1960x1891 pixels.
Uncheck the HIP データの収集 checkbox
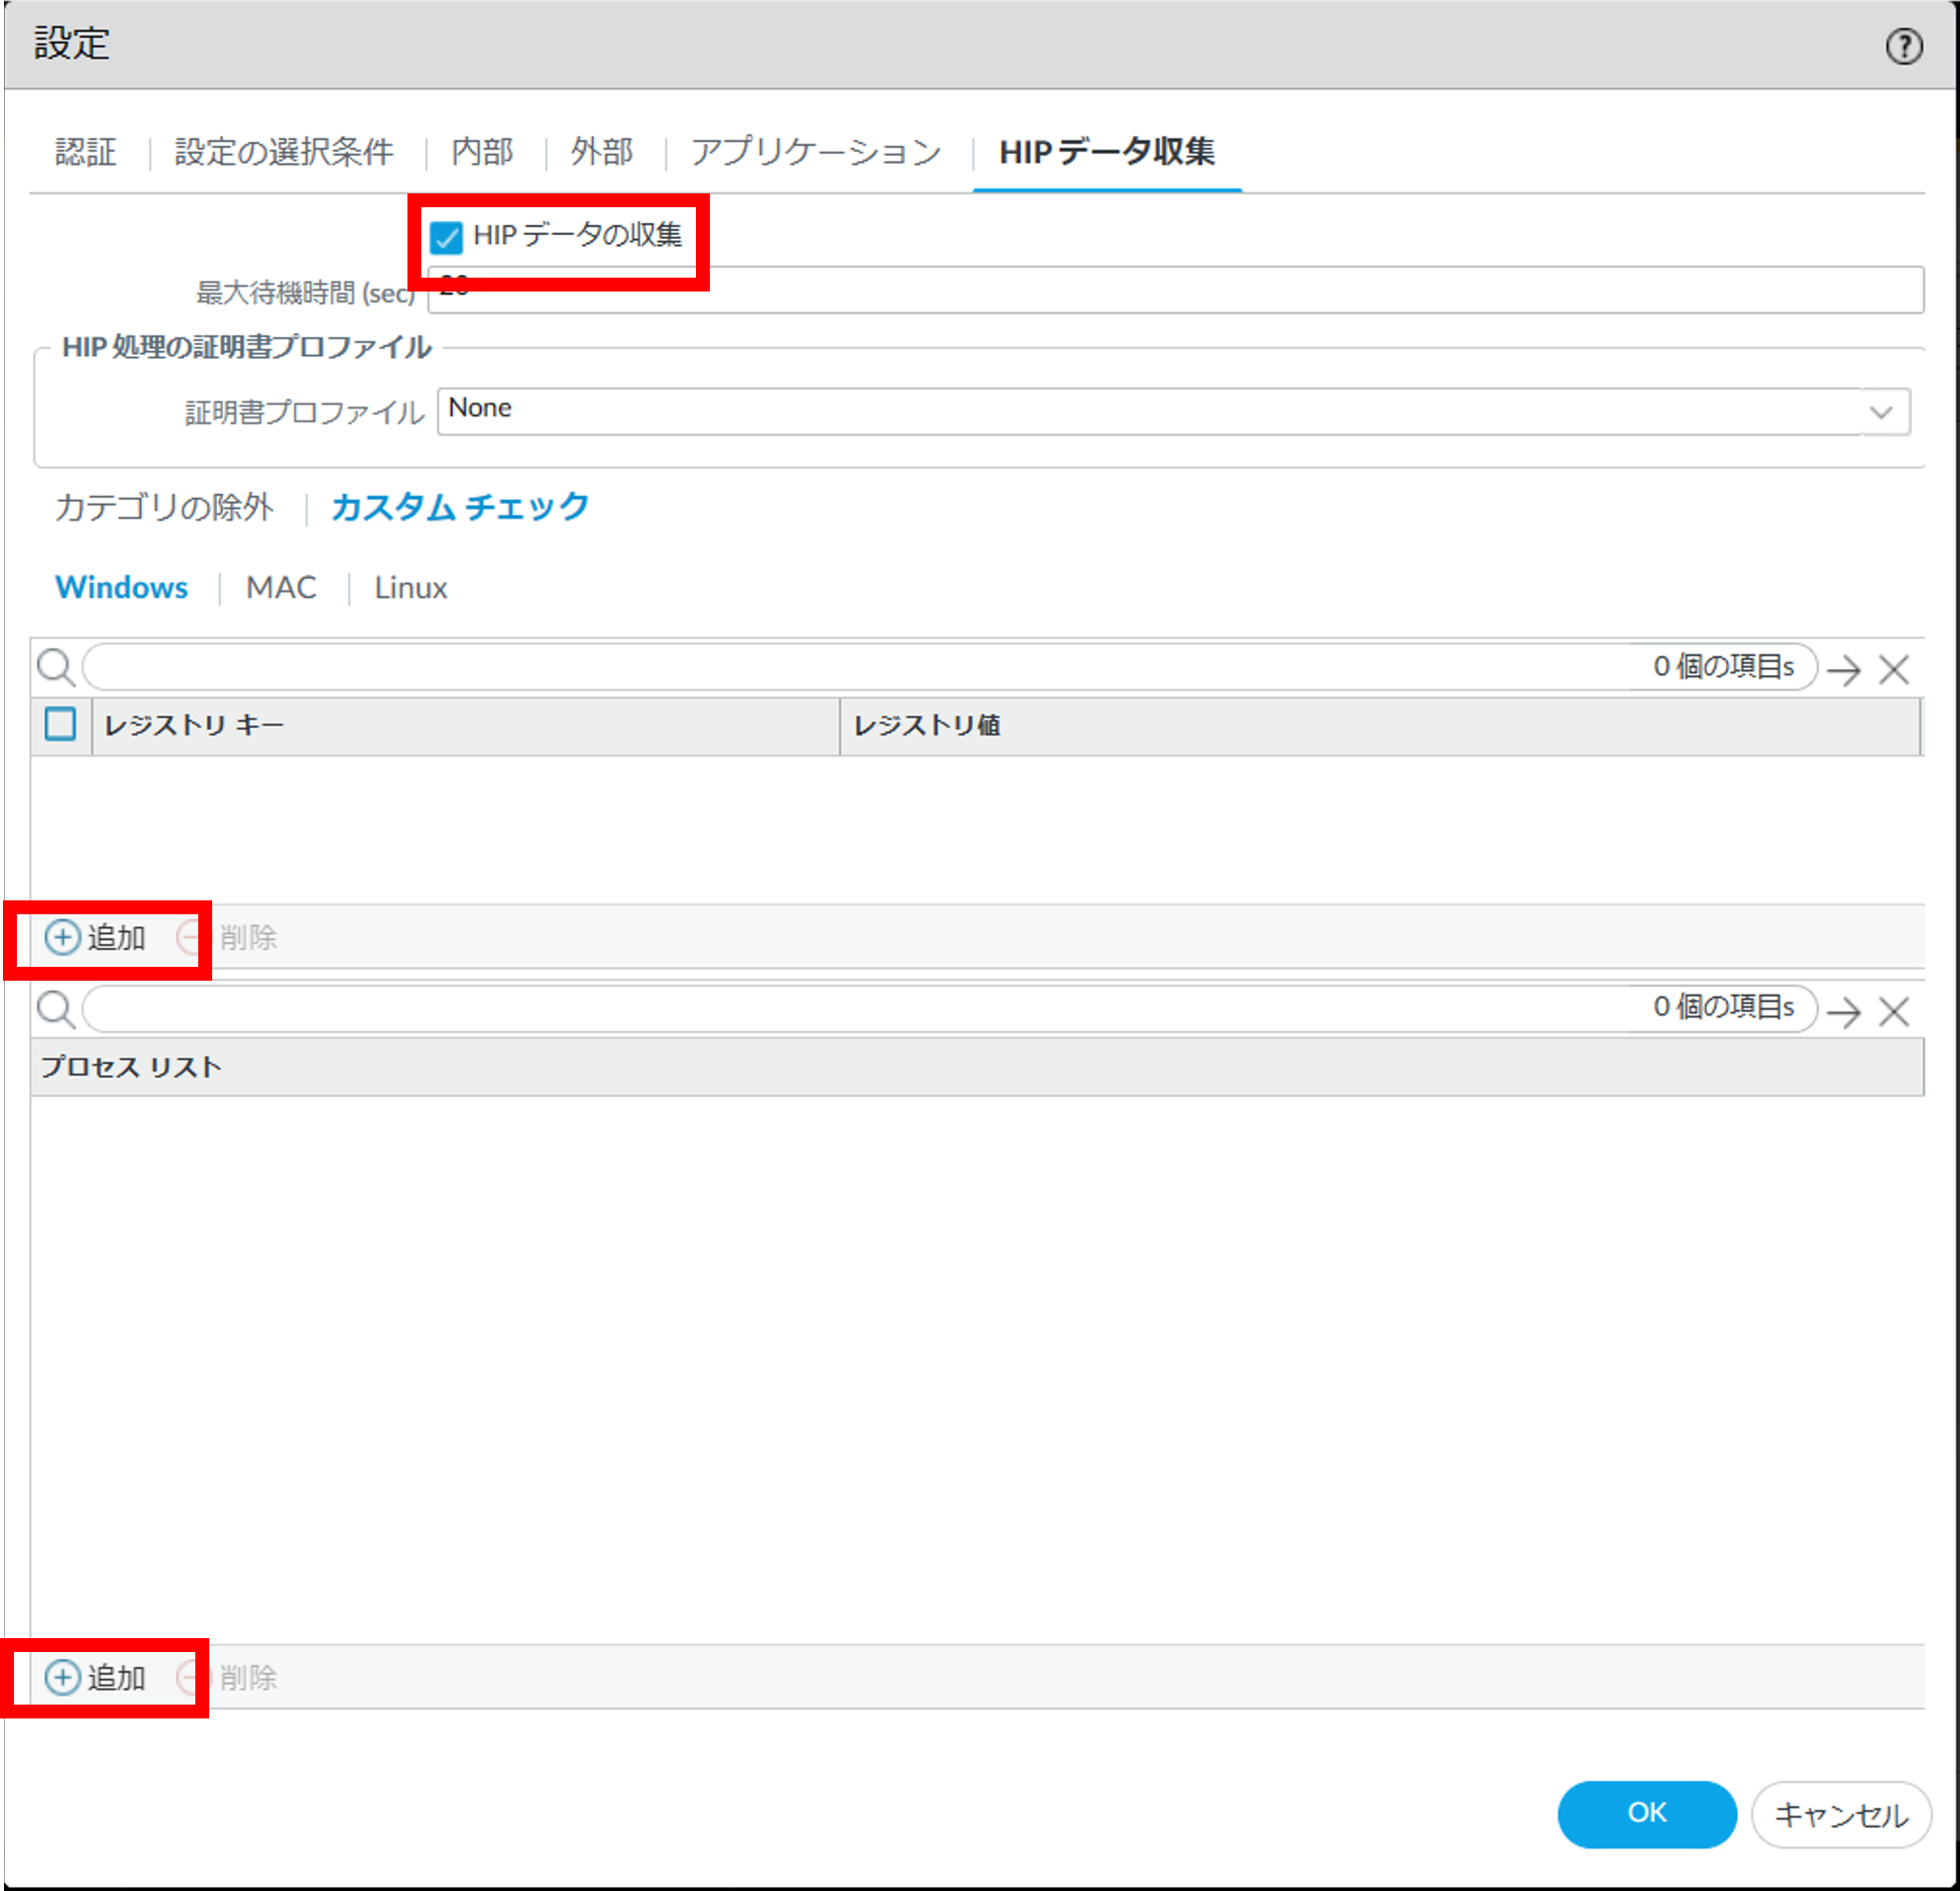[x=446, y=237]
